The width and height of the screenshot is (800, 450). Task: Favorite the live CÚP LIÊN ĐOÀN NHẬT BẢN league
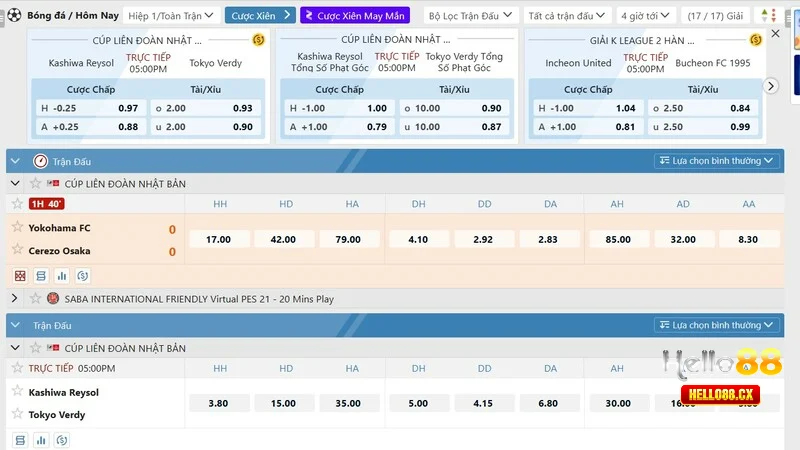pos(35,183)
